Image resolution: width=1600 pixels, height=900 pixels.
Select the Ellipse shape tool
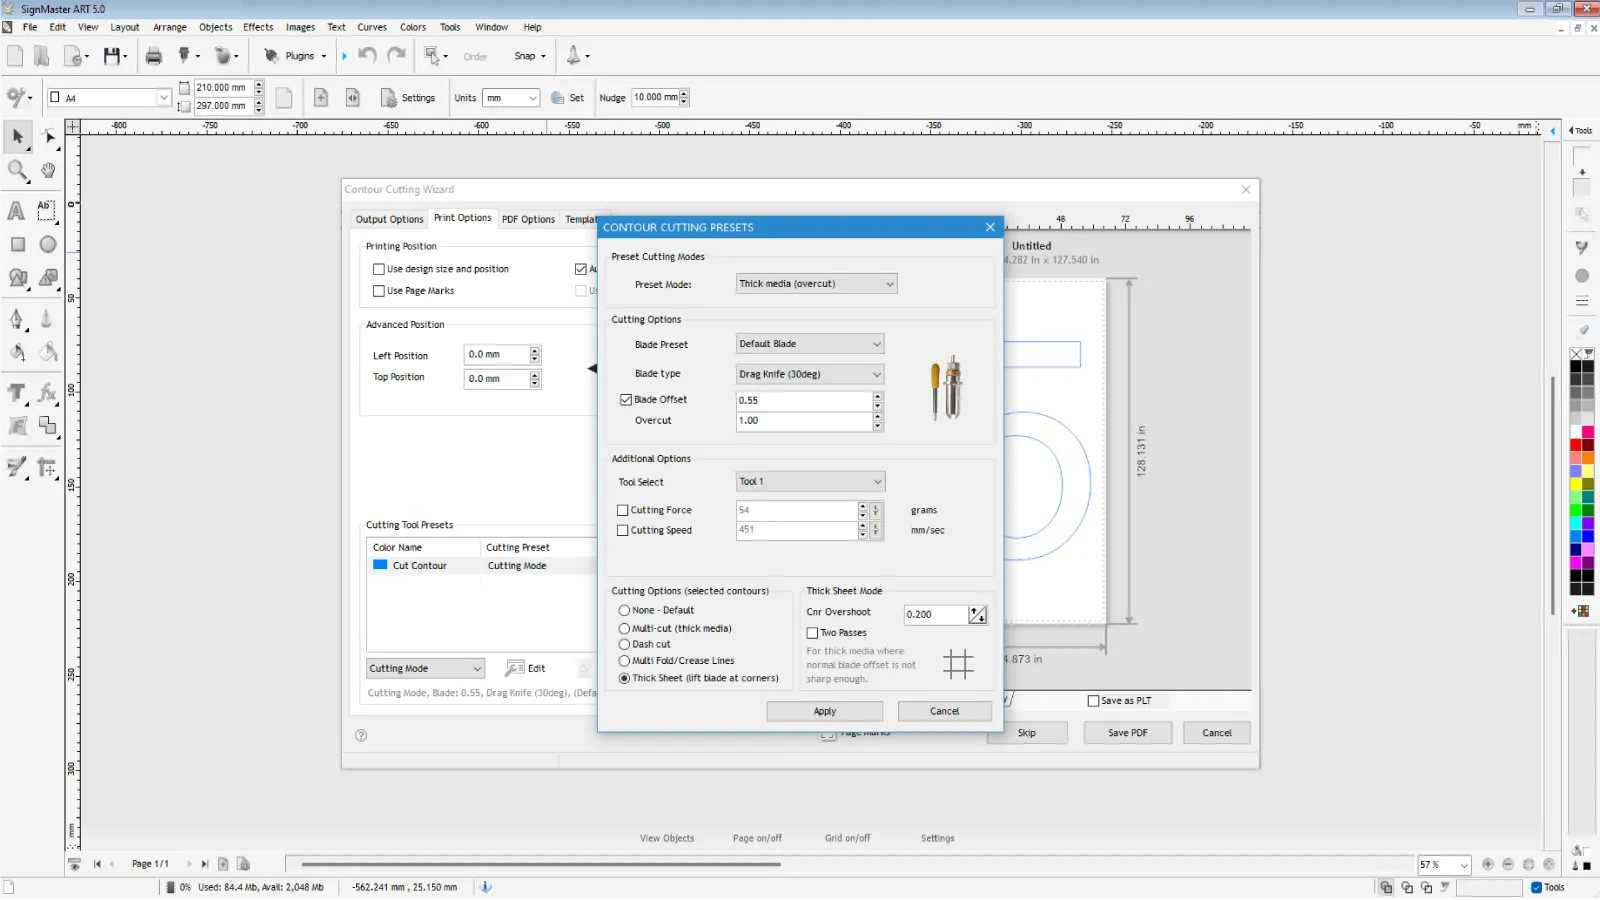click(x=47, y=244)
